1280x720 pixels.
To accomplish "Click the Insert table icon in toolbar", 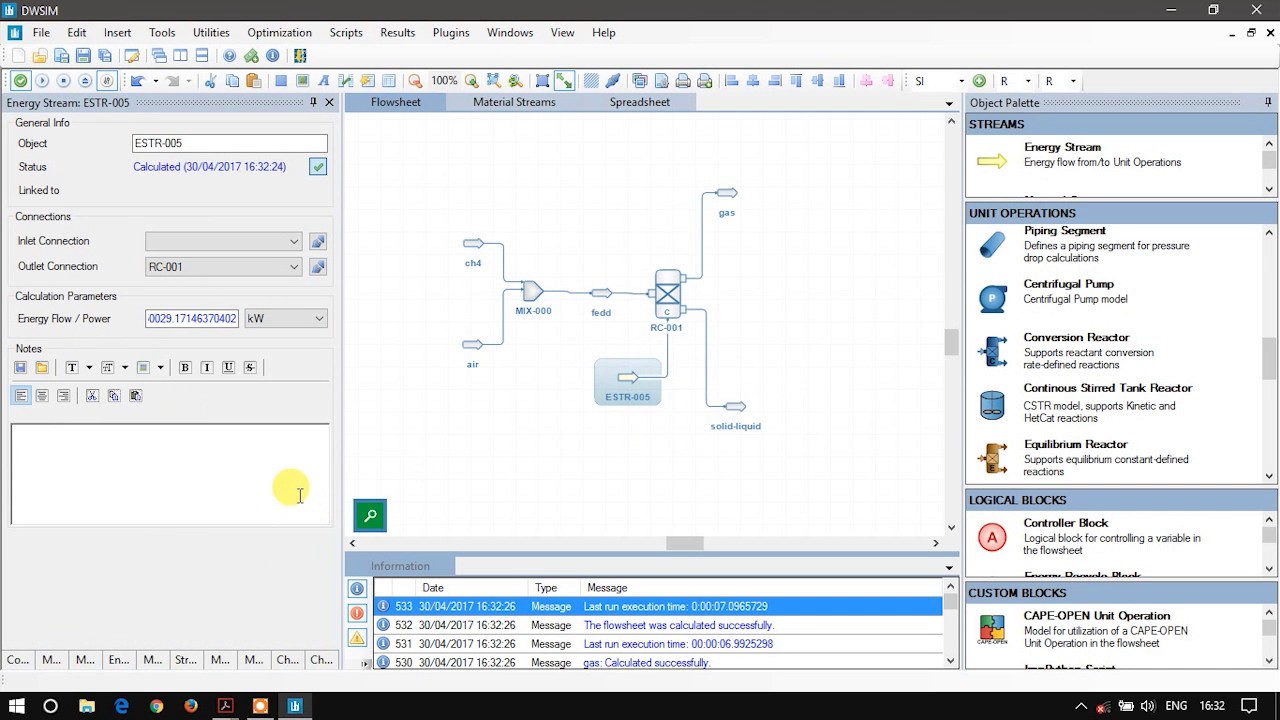I will coord(389,81).
